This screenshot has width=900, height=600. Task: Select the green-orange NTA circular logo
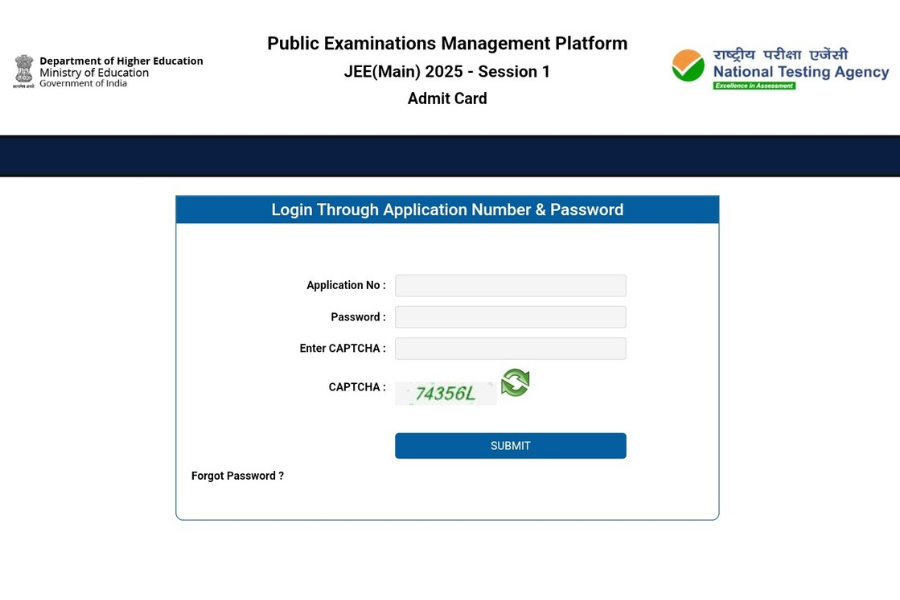click(x=685, y=64)
